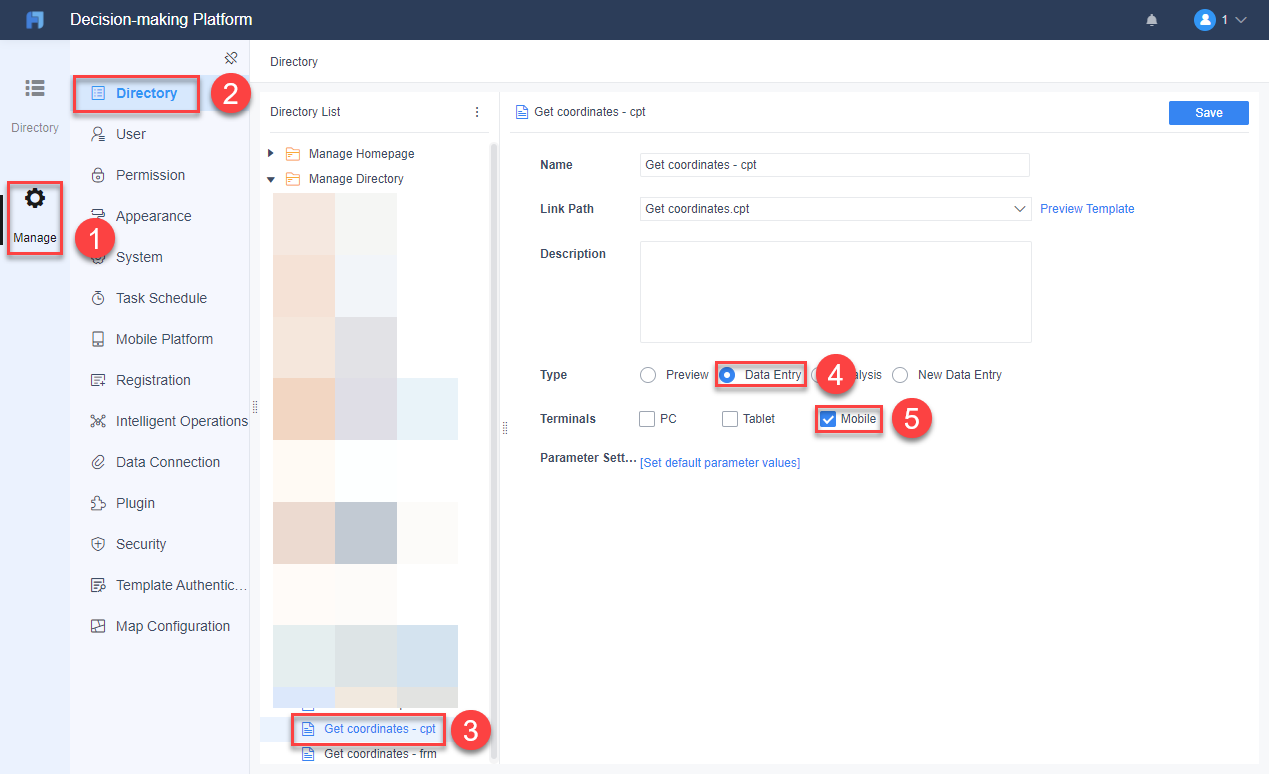Open the Preview Template link
The height and width of the screenshot is (774, 1269).
(x=1087, y=209)
